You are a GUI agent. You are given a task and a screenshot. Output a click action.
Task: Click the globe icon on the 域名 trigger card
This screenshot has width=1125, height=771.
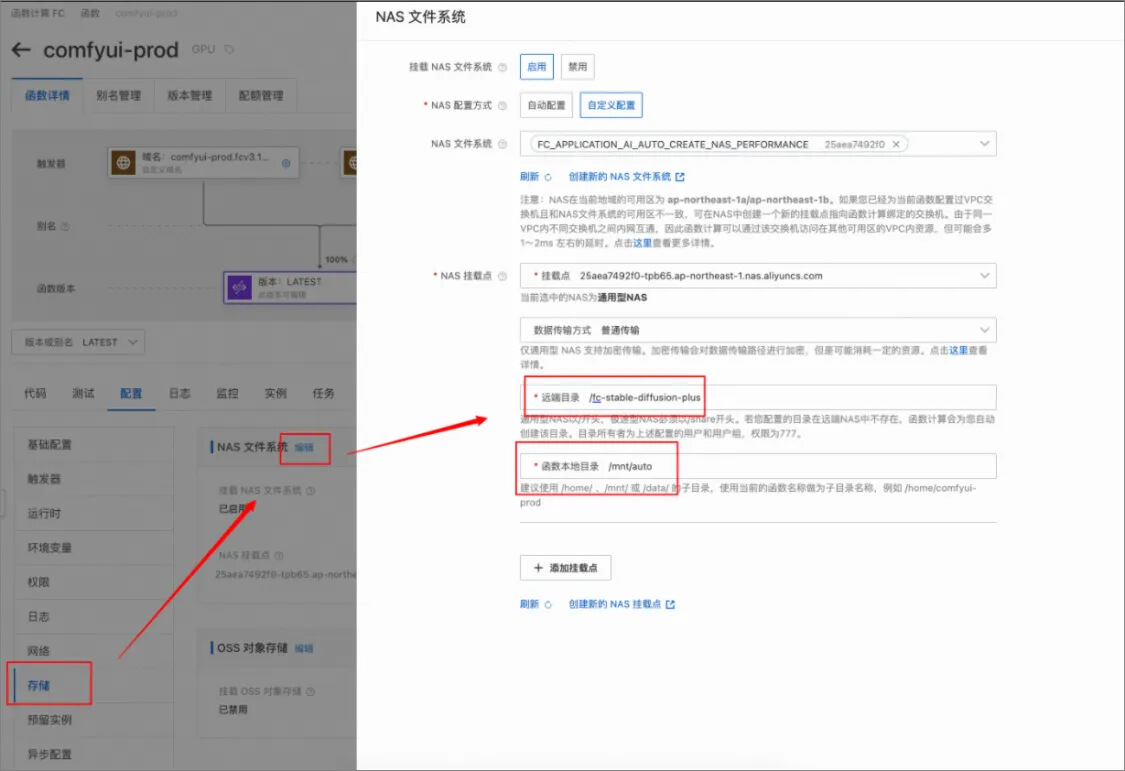pos(124,162)
